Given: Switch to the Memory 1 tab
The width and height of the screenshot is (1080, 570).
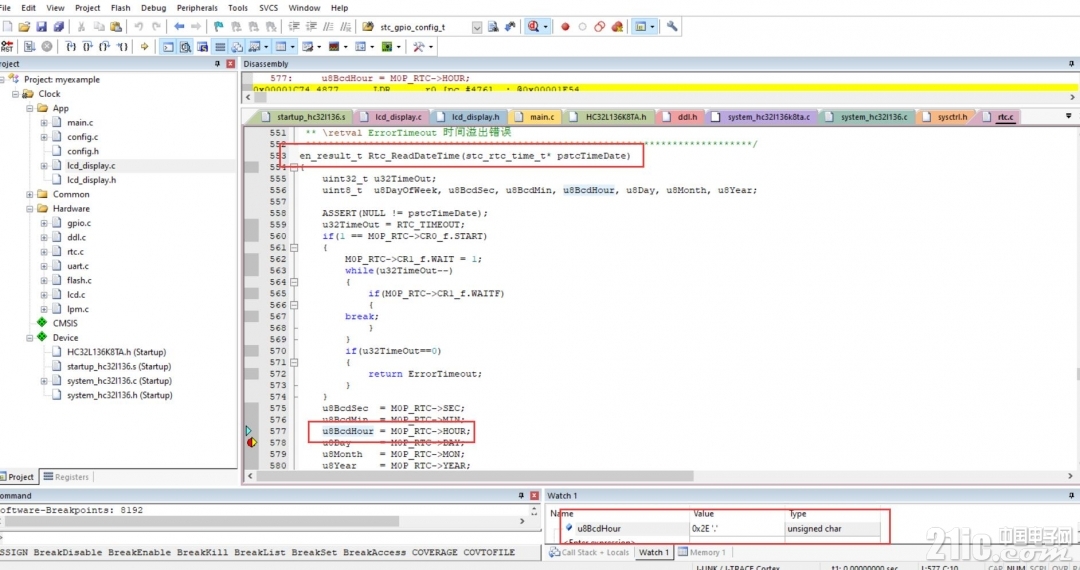Looking at the screenshot, I should (703, 552).
